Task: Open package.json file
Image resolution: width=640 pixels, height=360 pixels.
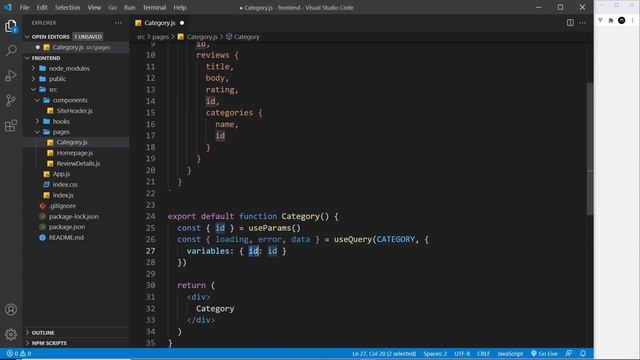Action: (x=67, y=227)
